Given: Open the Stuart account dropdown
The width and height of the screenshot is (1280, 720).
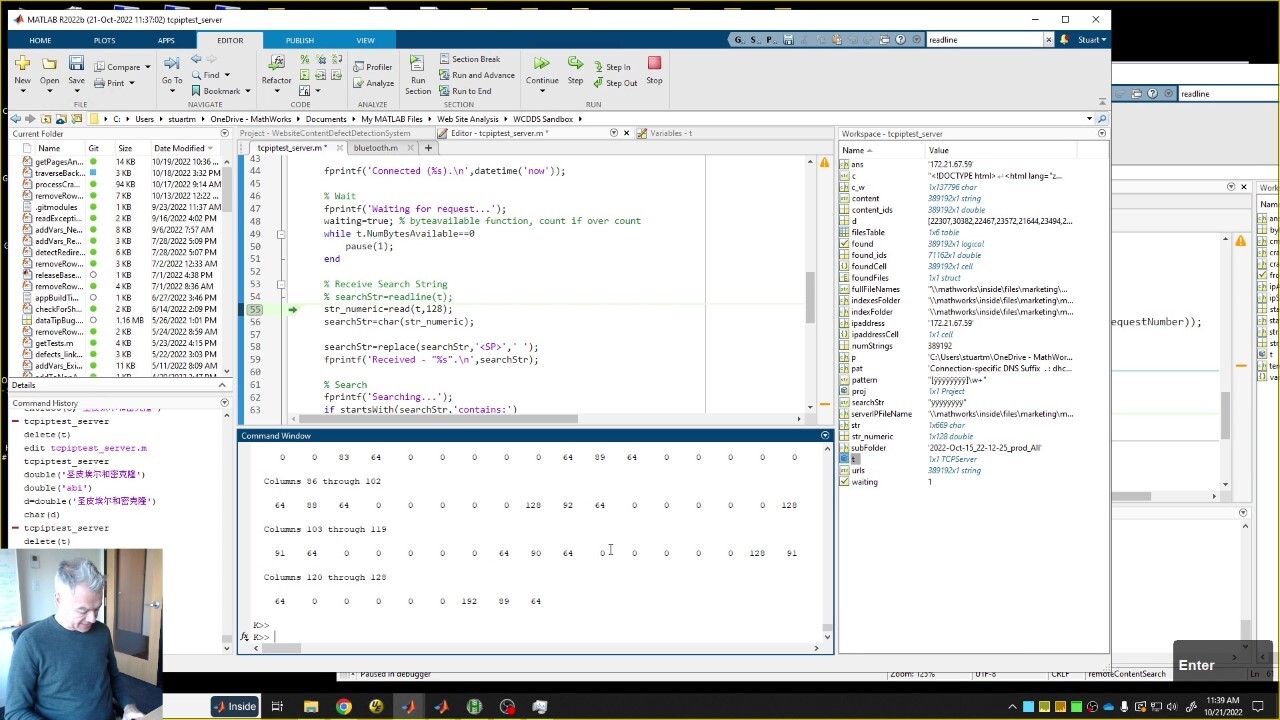Looking at the screenshot, I should pyautogui.click(x=1092, y=40).
